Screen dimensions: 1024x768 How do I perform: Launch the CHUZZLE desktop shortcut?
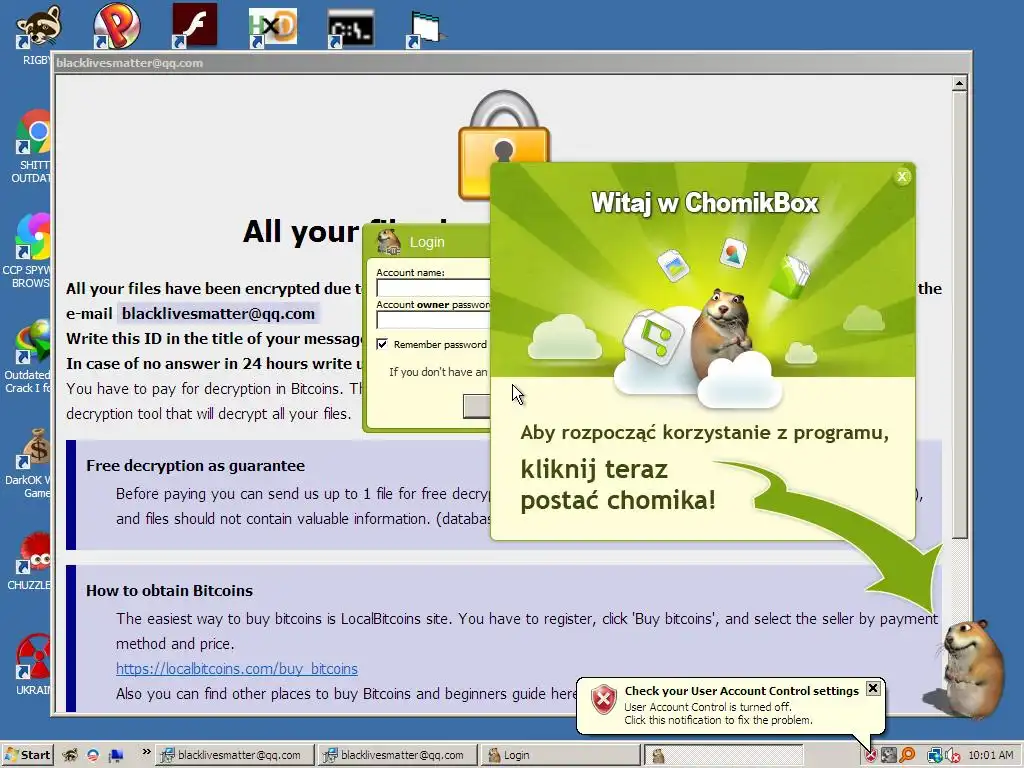click(x=31, y=560)
